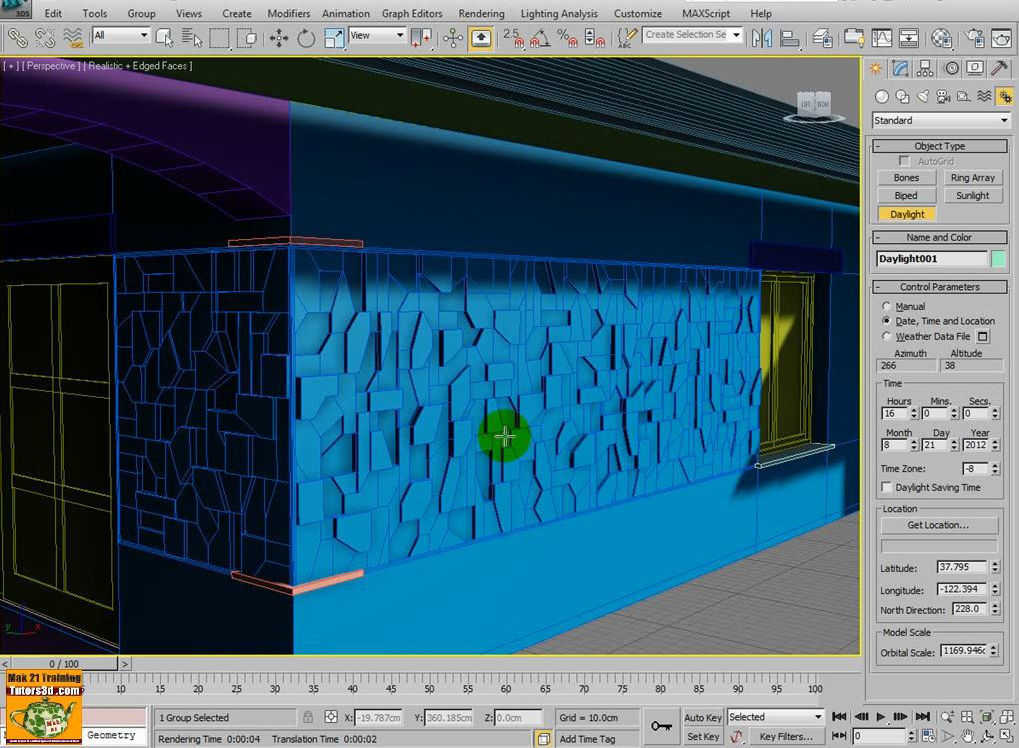
Task: Expand the View coordinate system dropdown
Action: click(376, 36)
